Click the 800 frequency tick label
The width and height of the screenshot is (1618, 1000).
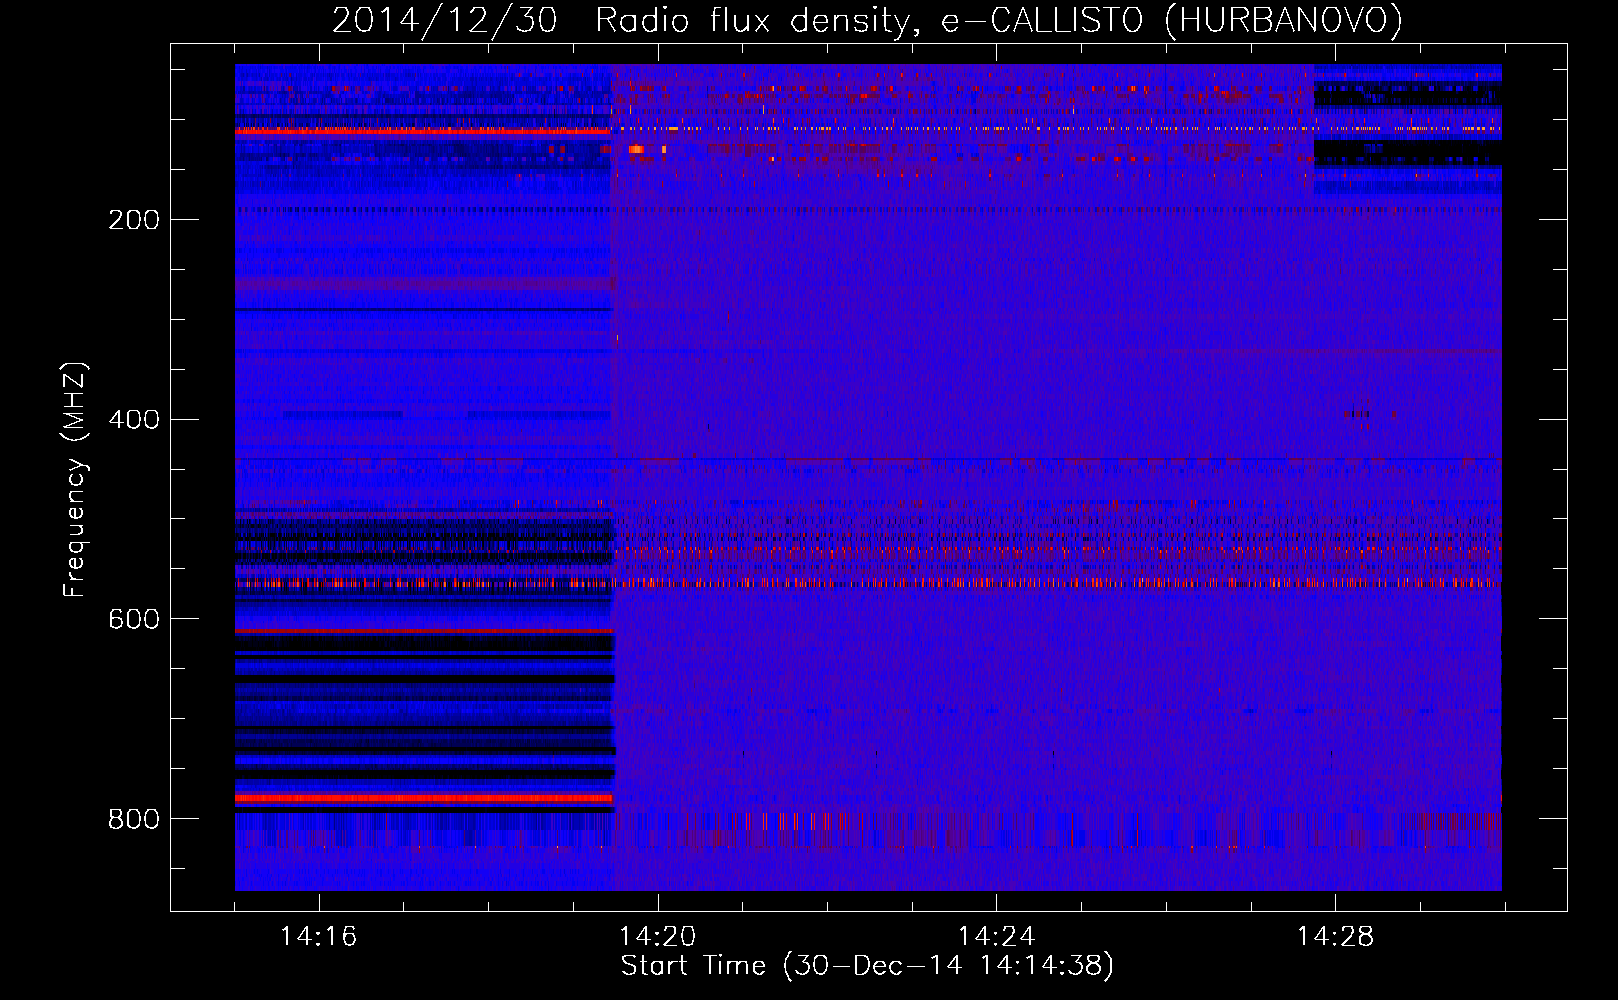tap(134, 820)
